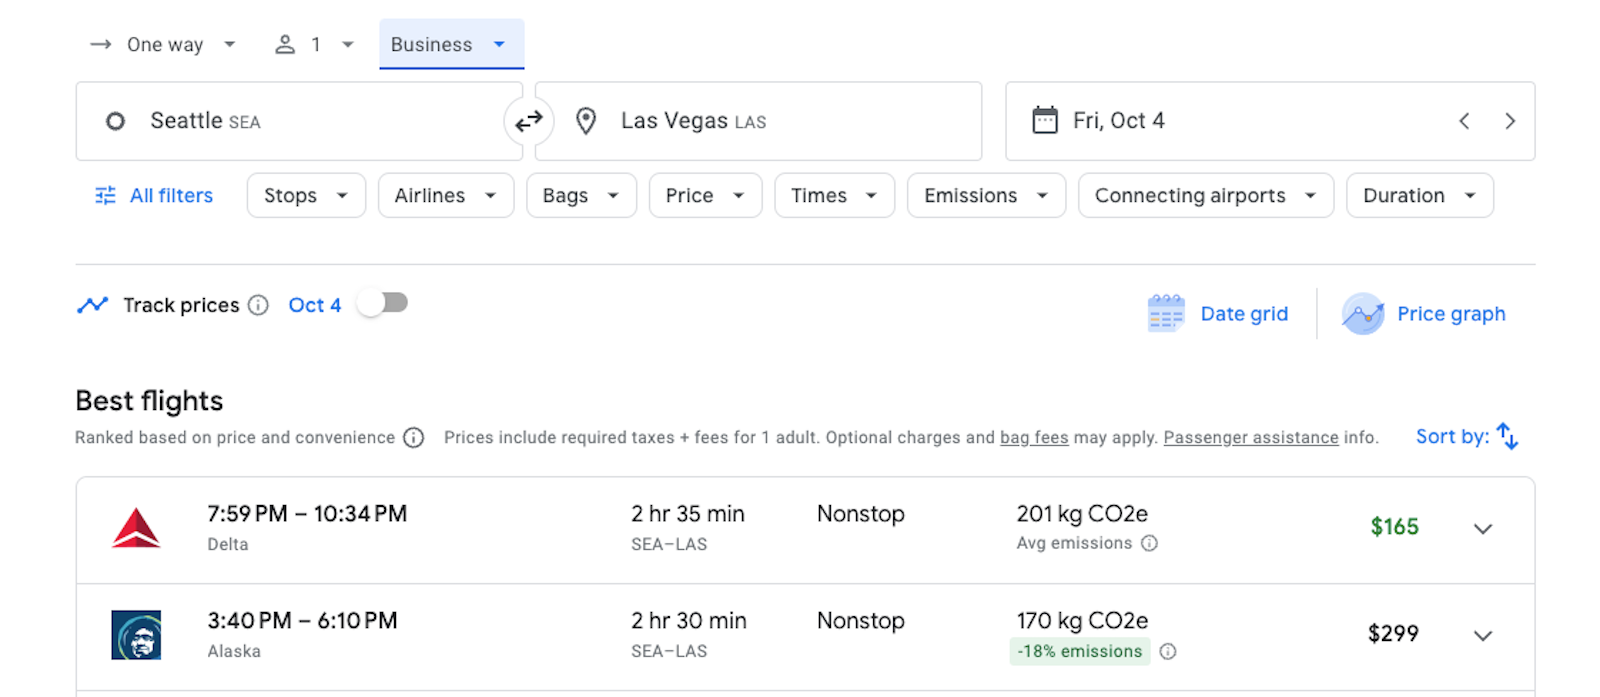Enable the Track prices toggle
The width and height of the screenshot is (1600, 697).
383,303
